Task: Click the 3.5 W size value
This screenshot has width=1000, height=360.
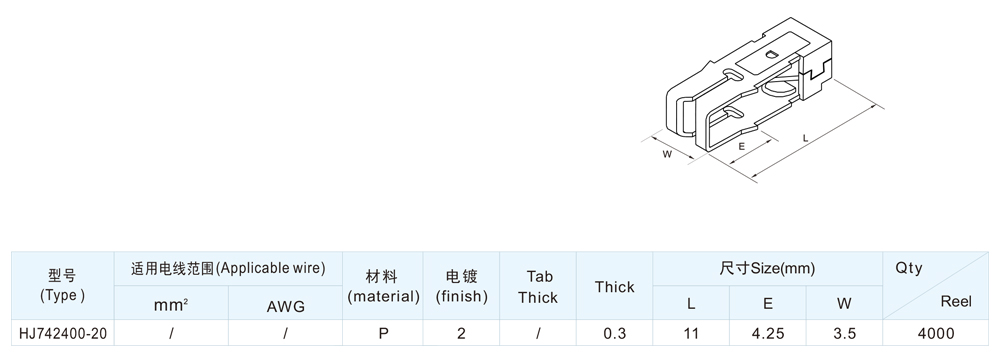Action: tap(844, 333)
